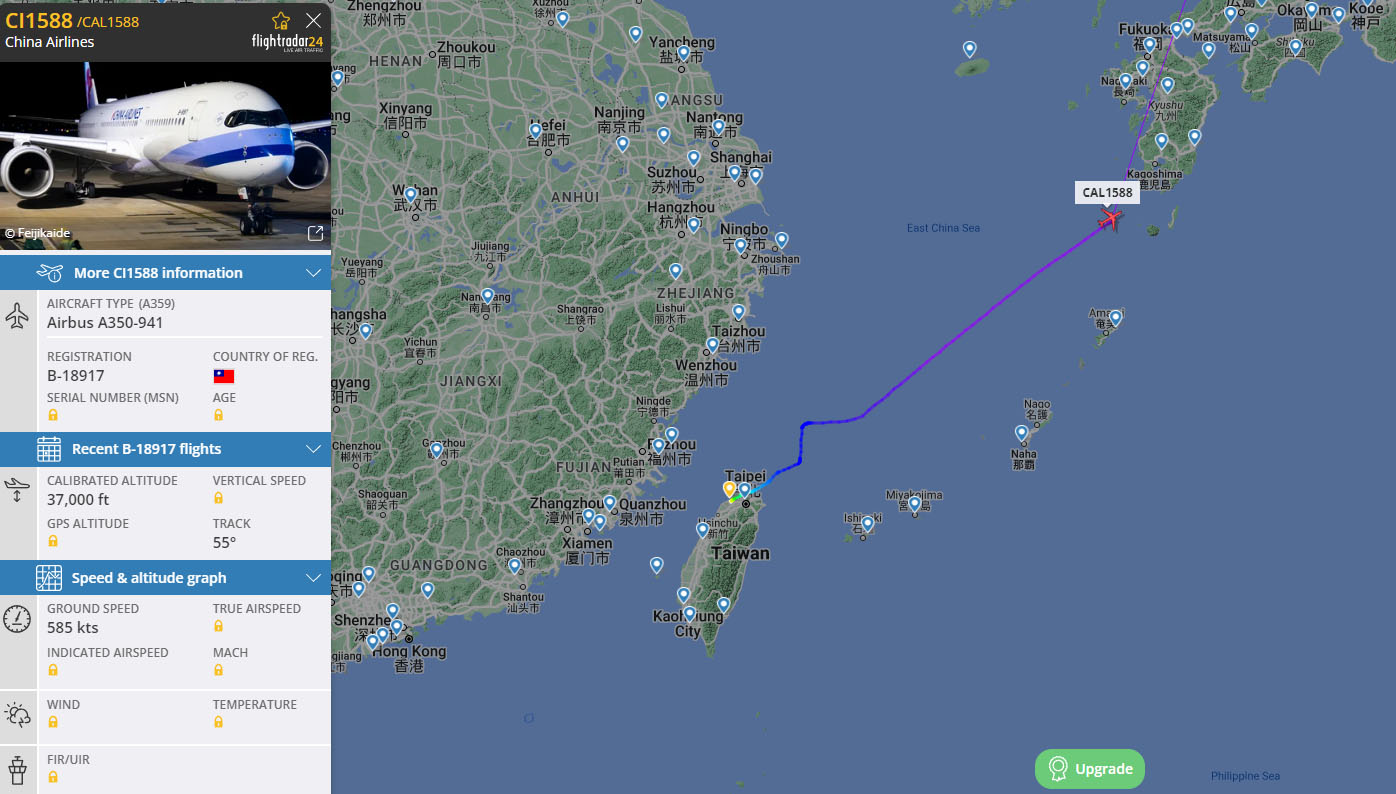Click the Upgrade button
Image resolution: width=1396 pixels, height=794 pixels.
click(x=1090, y=769)
